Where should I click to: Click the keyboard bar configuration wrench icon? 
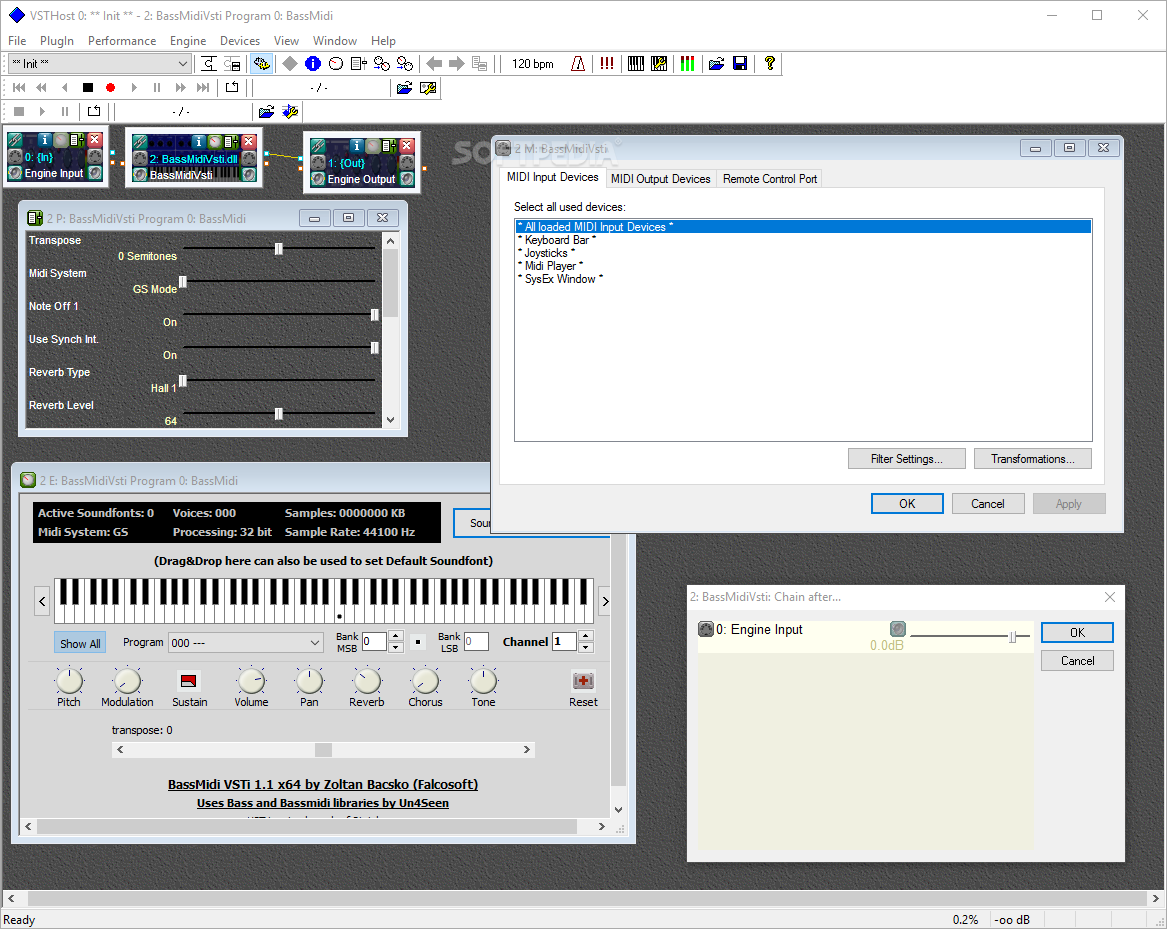point(659,64)
